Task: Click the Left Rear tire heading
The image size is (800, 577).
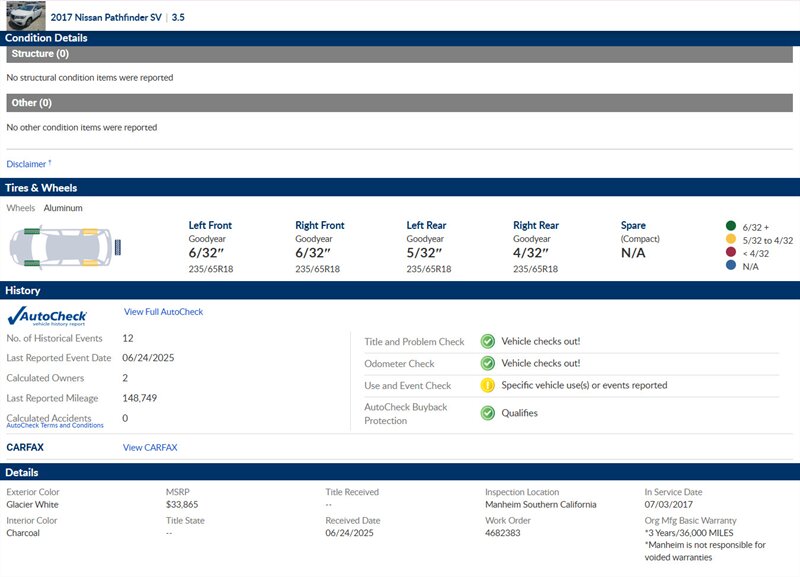Action: coord(427,225)
